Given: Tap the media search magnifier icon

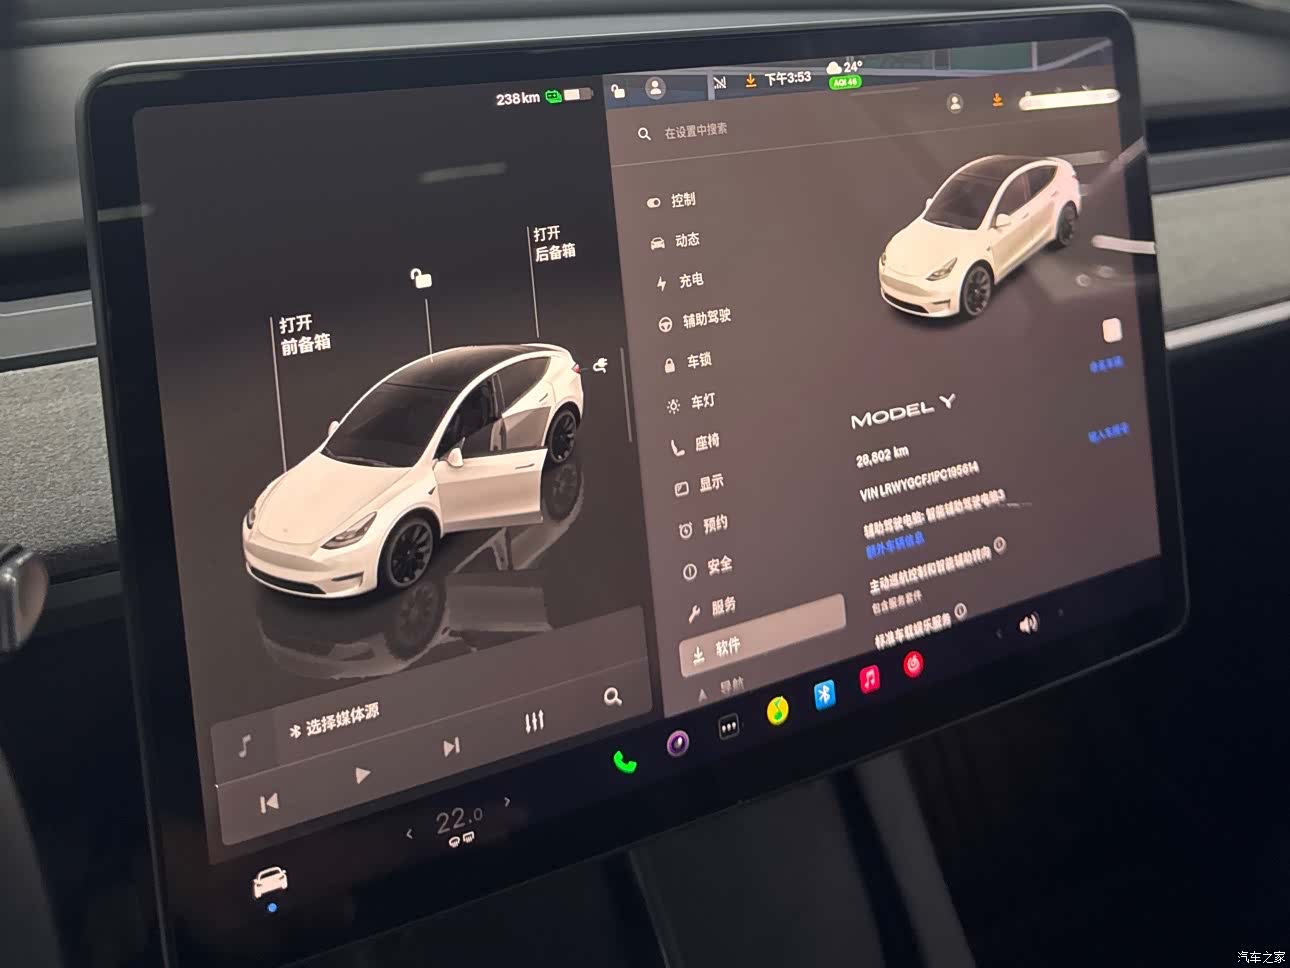Looking at the screenshot, I should coord(612,696).
